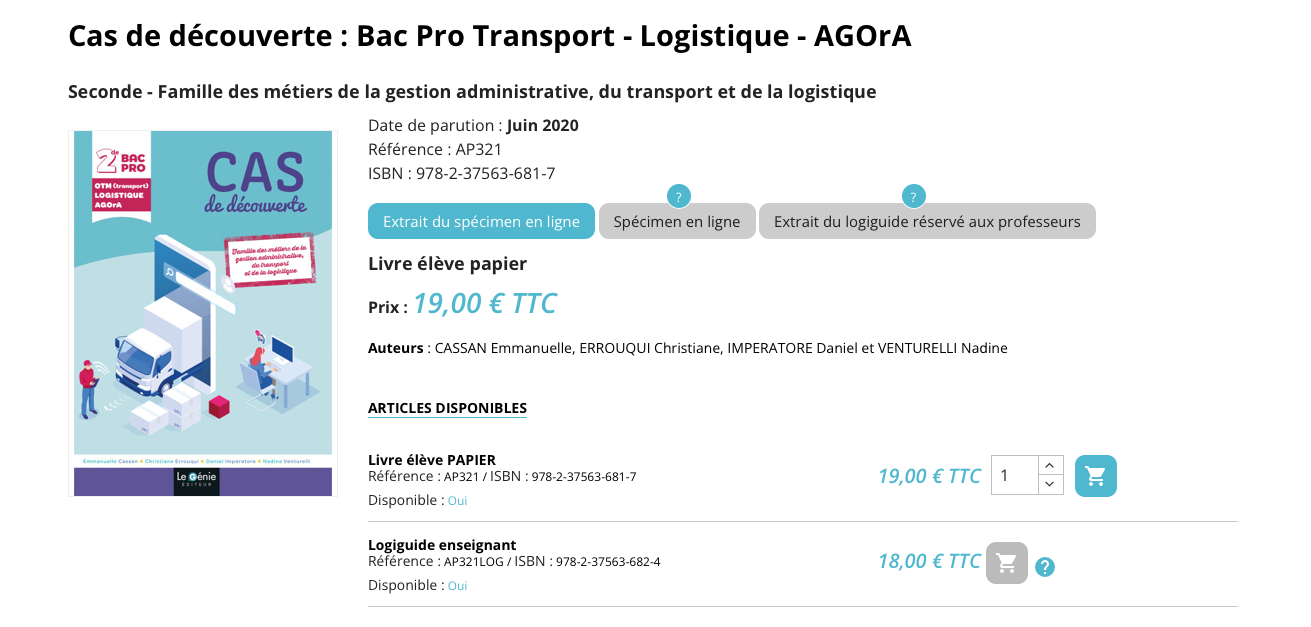Click the page title Cas de découverte Bac Pro
Image resolution: width=1311 pixels, height=627 pixels.
490,36
